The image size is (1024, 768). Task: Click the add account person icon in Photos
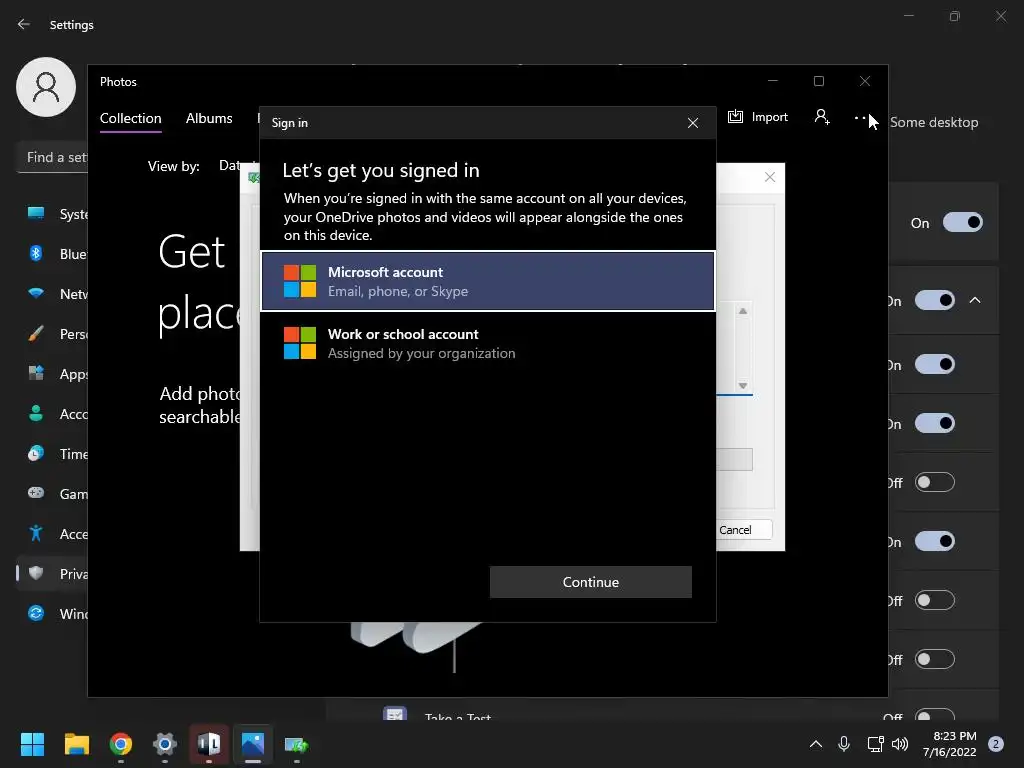click(x=822, y=117)
